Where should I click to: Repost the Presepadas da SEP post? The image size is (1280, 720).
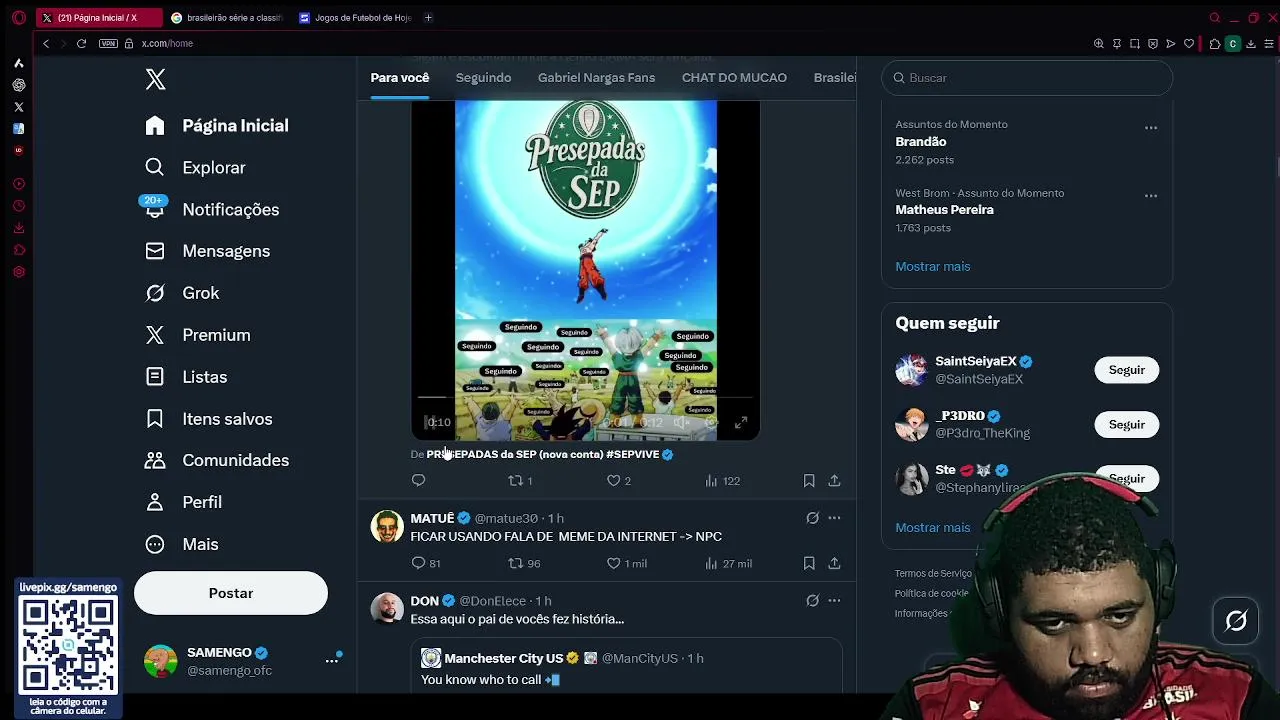[x=520, y=481]
